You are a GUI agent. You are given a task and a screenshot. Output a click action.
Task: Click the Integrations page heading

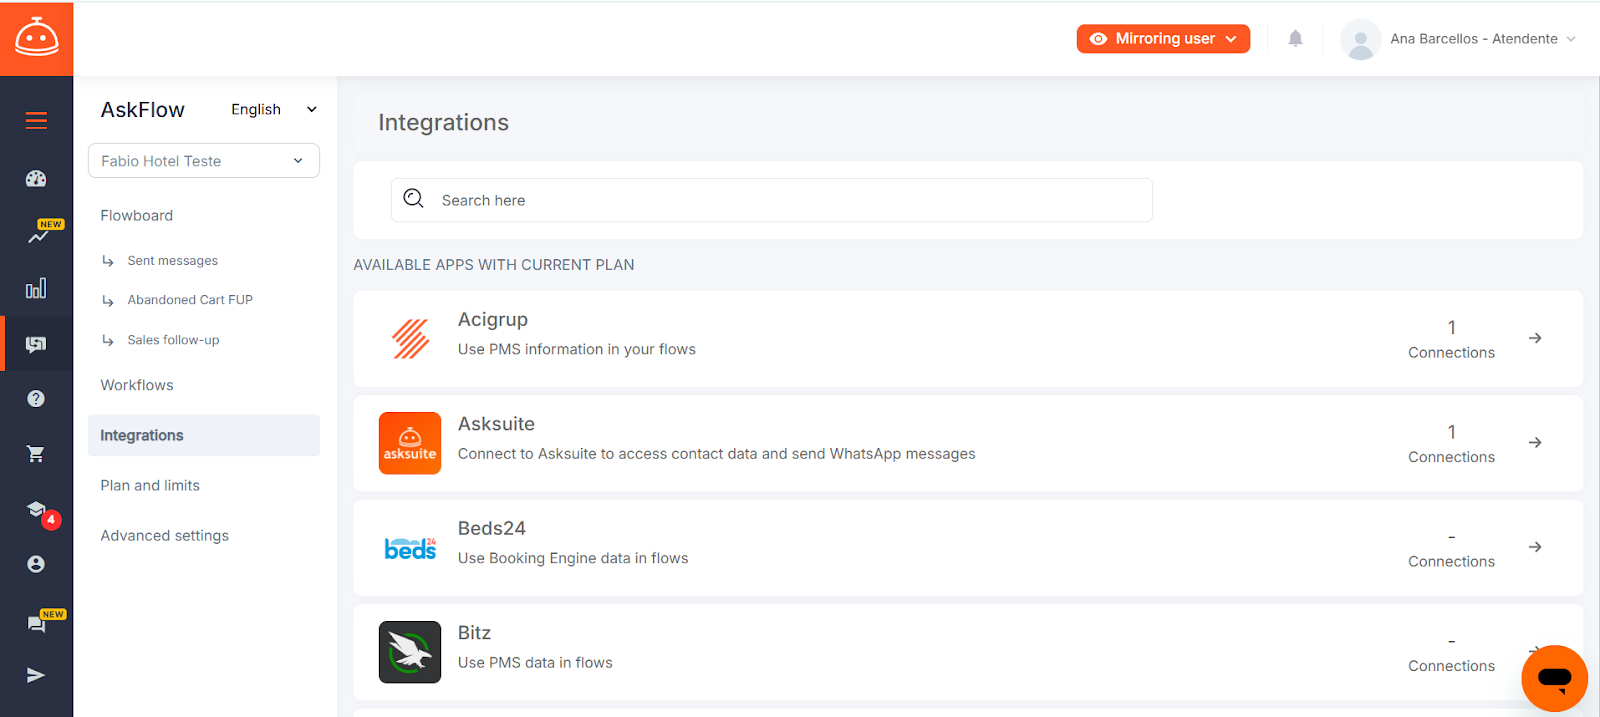click(x=443, y=122)
